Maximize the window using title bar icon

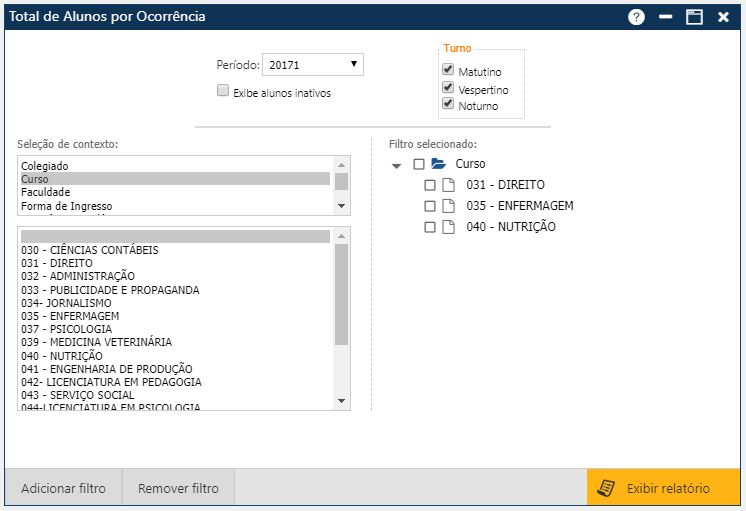pyautogui.click(x=694, y=17)
